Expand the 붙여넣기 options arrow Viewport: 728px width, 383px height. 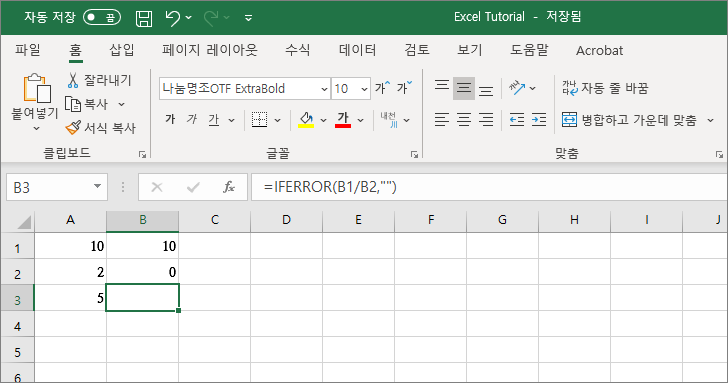(36, 128)
